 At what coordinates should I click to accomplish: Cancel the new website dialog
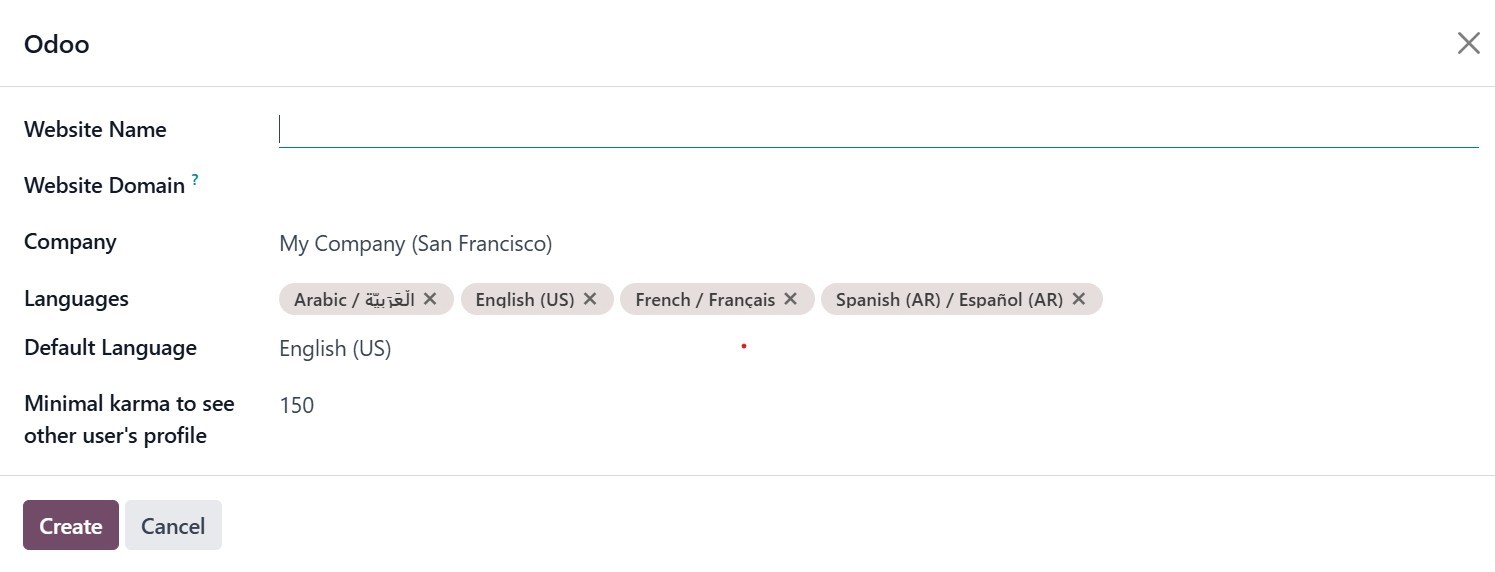click(173, 526)
